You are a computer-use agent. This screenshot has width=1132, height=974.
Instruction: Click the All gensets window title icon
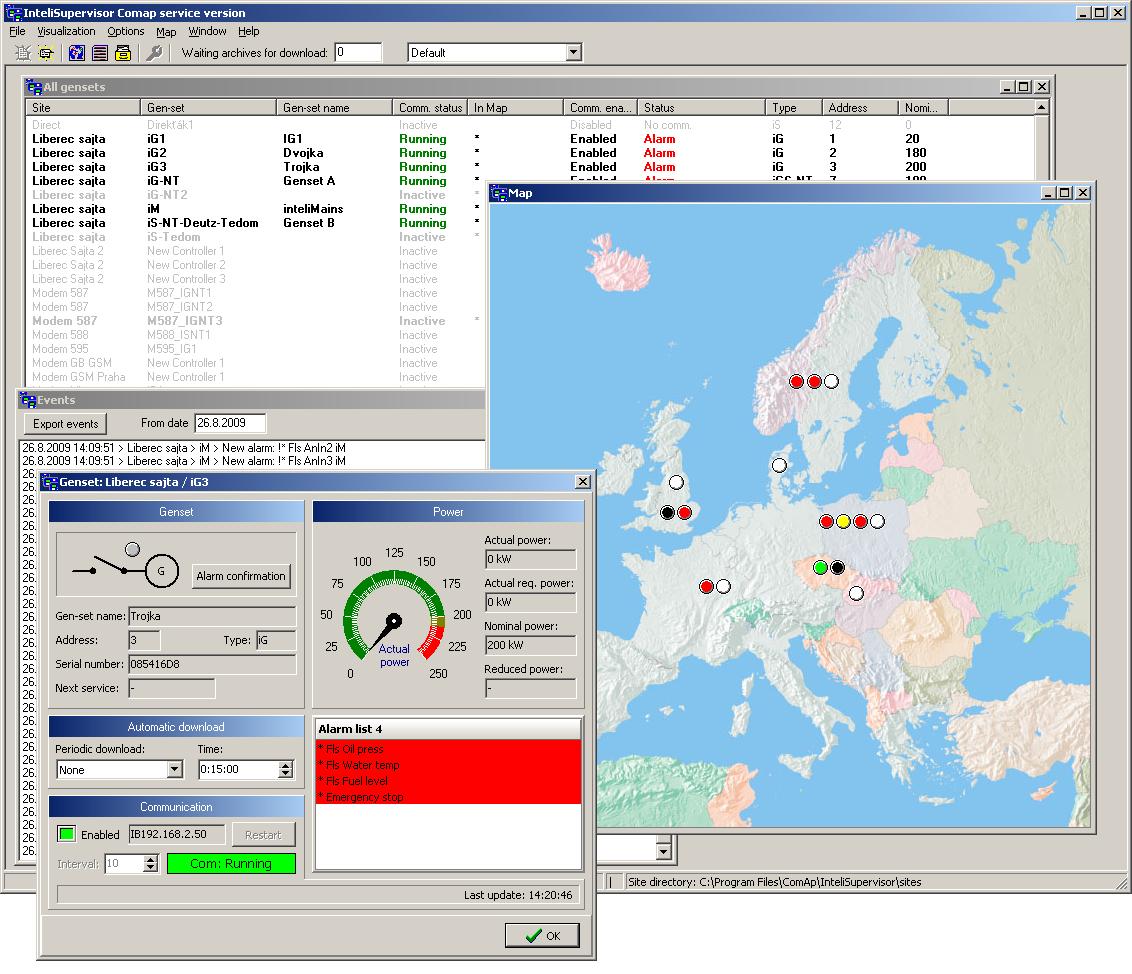[x=33, y=87]
